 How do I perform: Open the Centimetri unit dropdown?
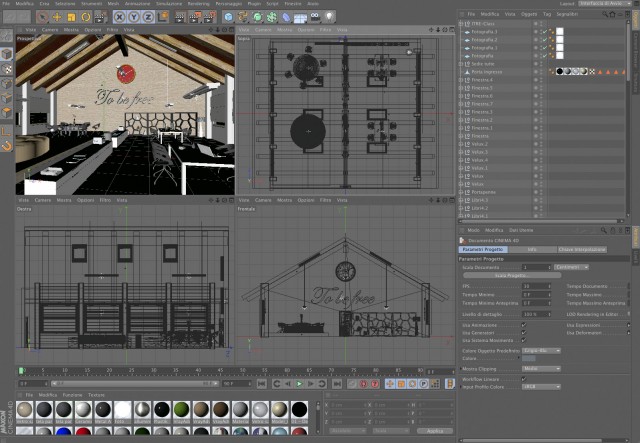[571, 267]
